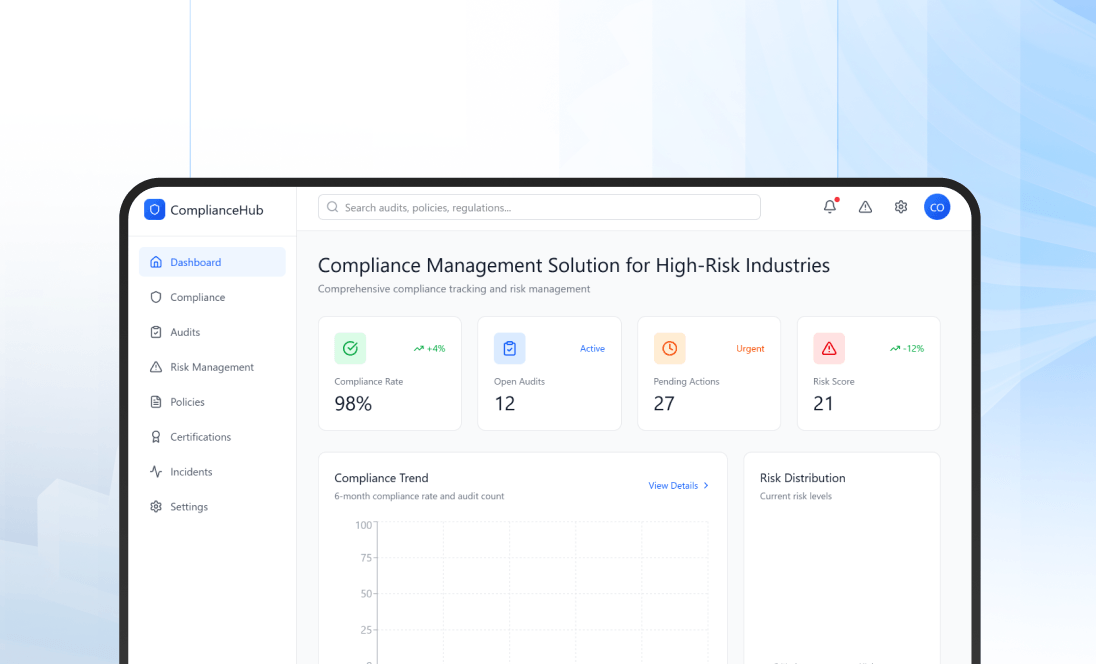Viewport: 1096px width, 664px height.
Task: Toggle the Active status on Open Audits
Action: [592, 348]
